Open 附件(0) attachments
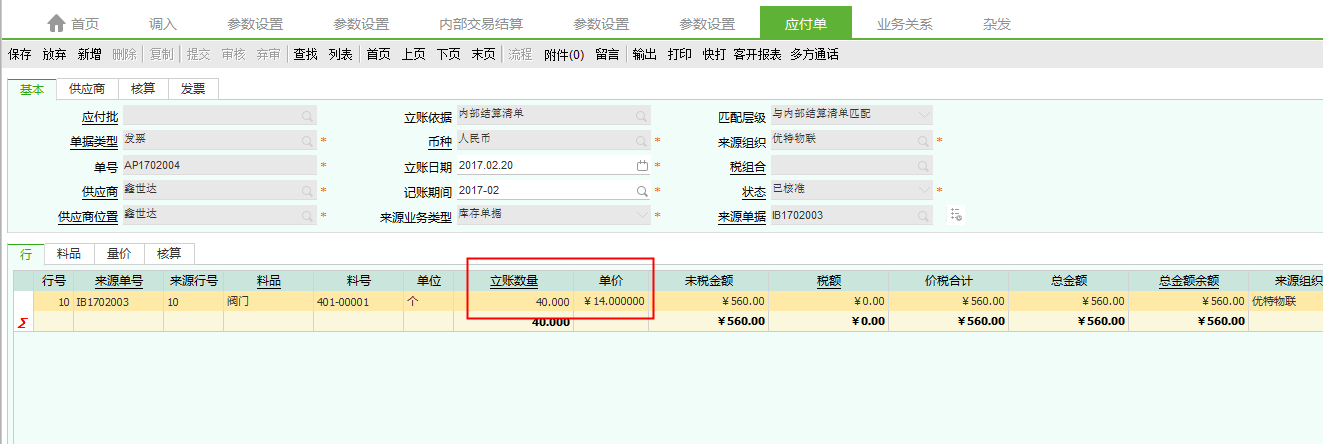The height and width of the screenshot is (444, 1323). click(x=563, y=55)
